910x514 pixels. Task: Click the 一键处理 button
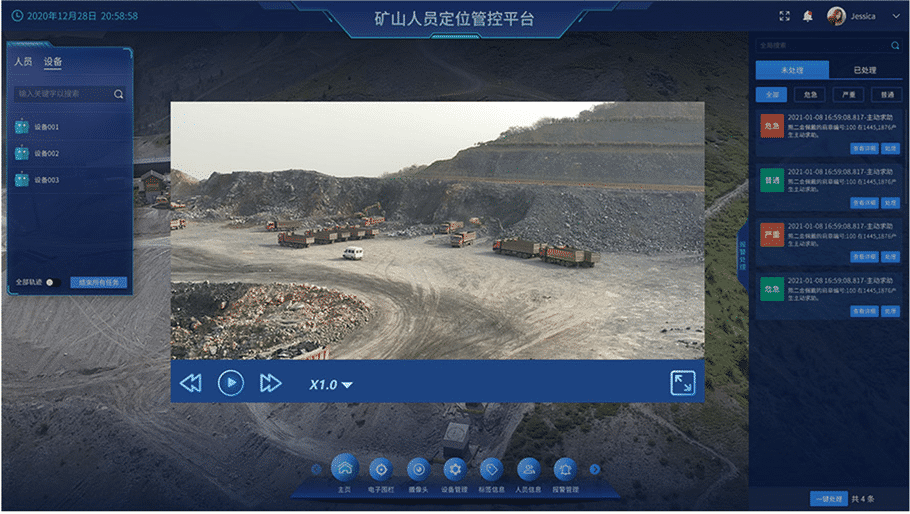(829, 499)
